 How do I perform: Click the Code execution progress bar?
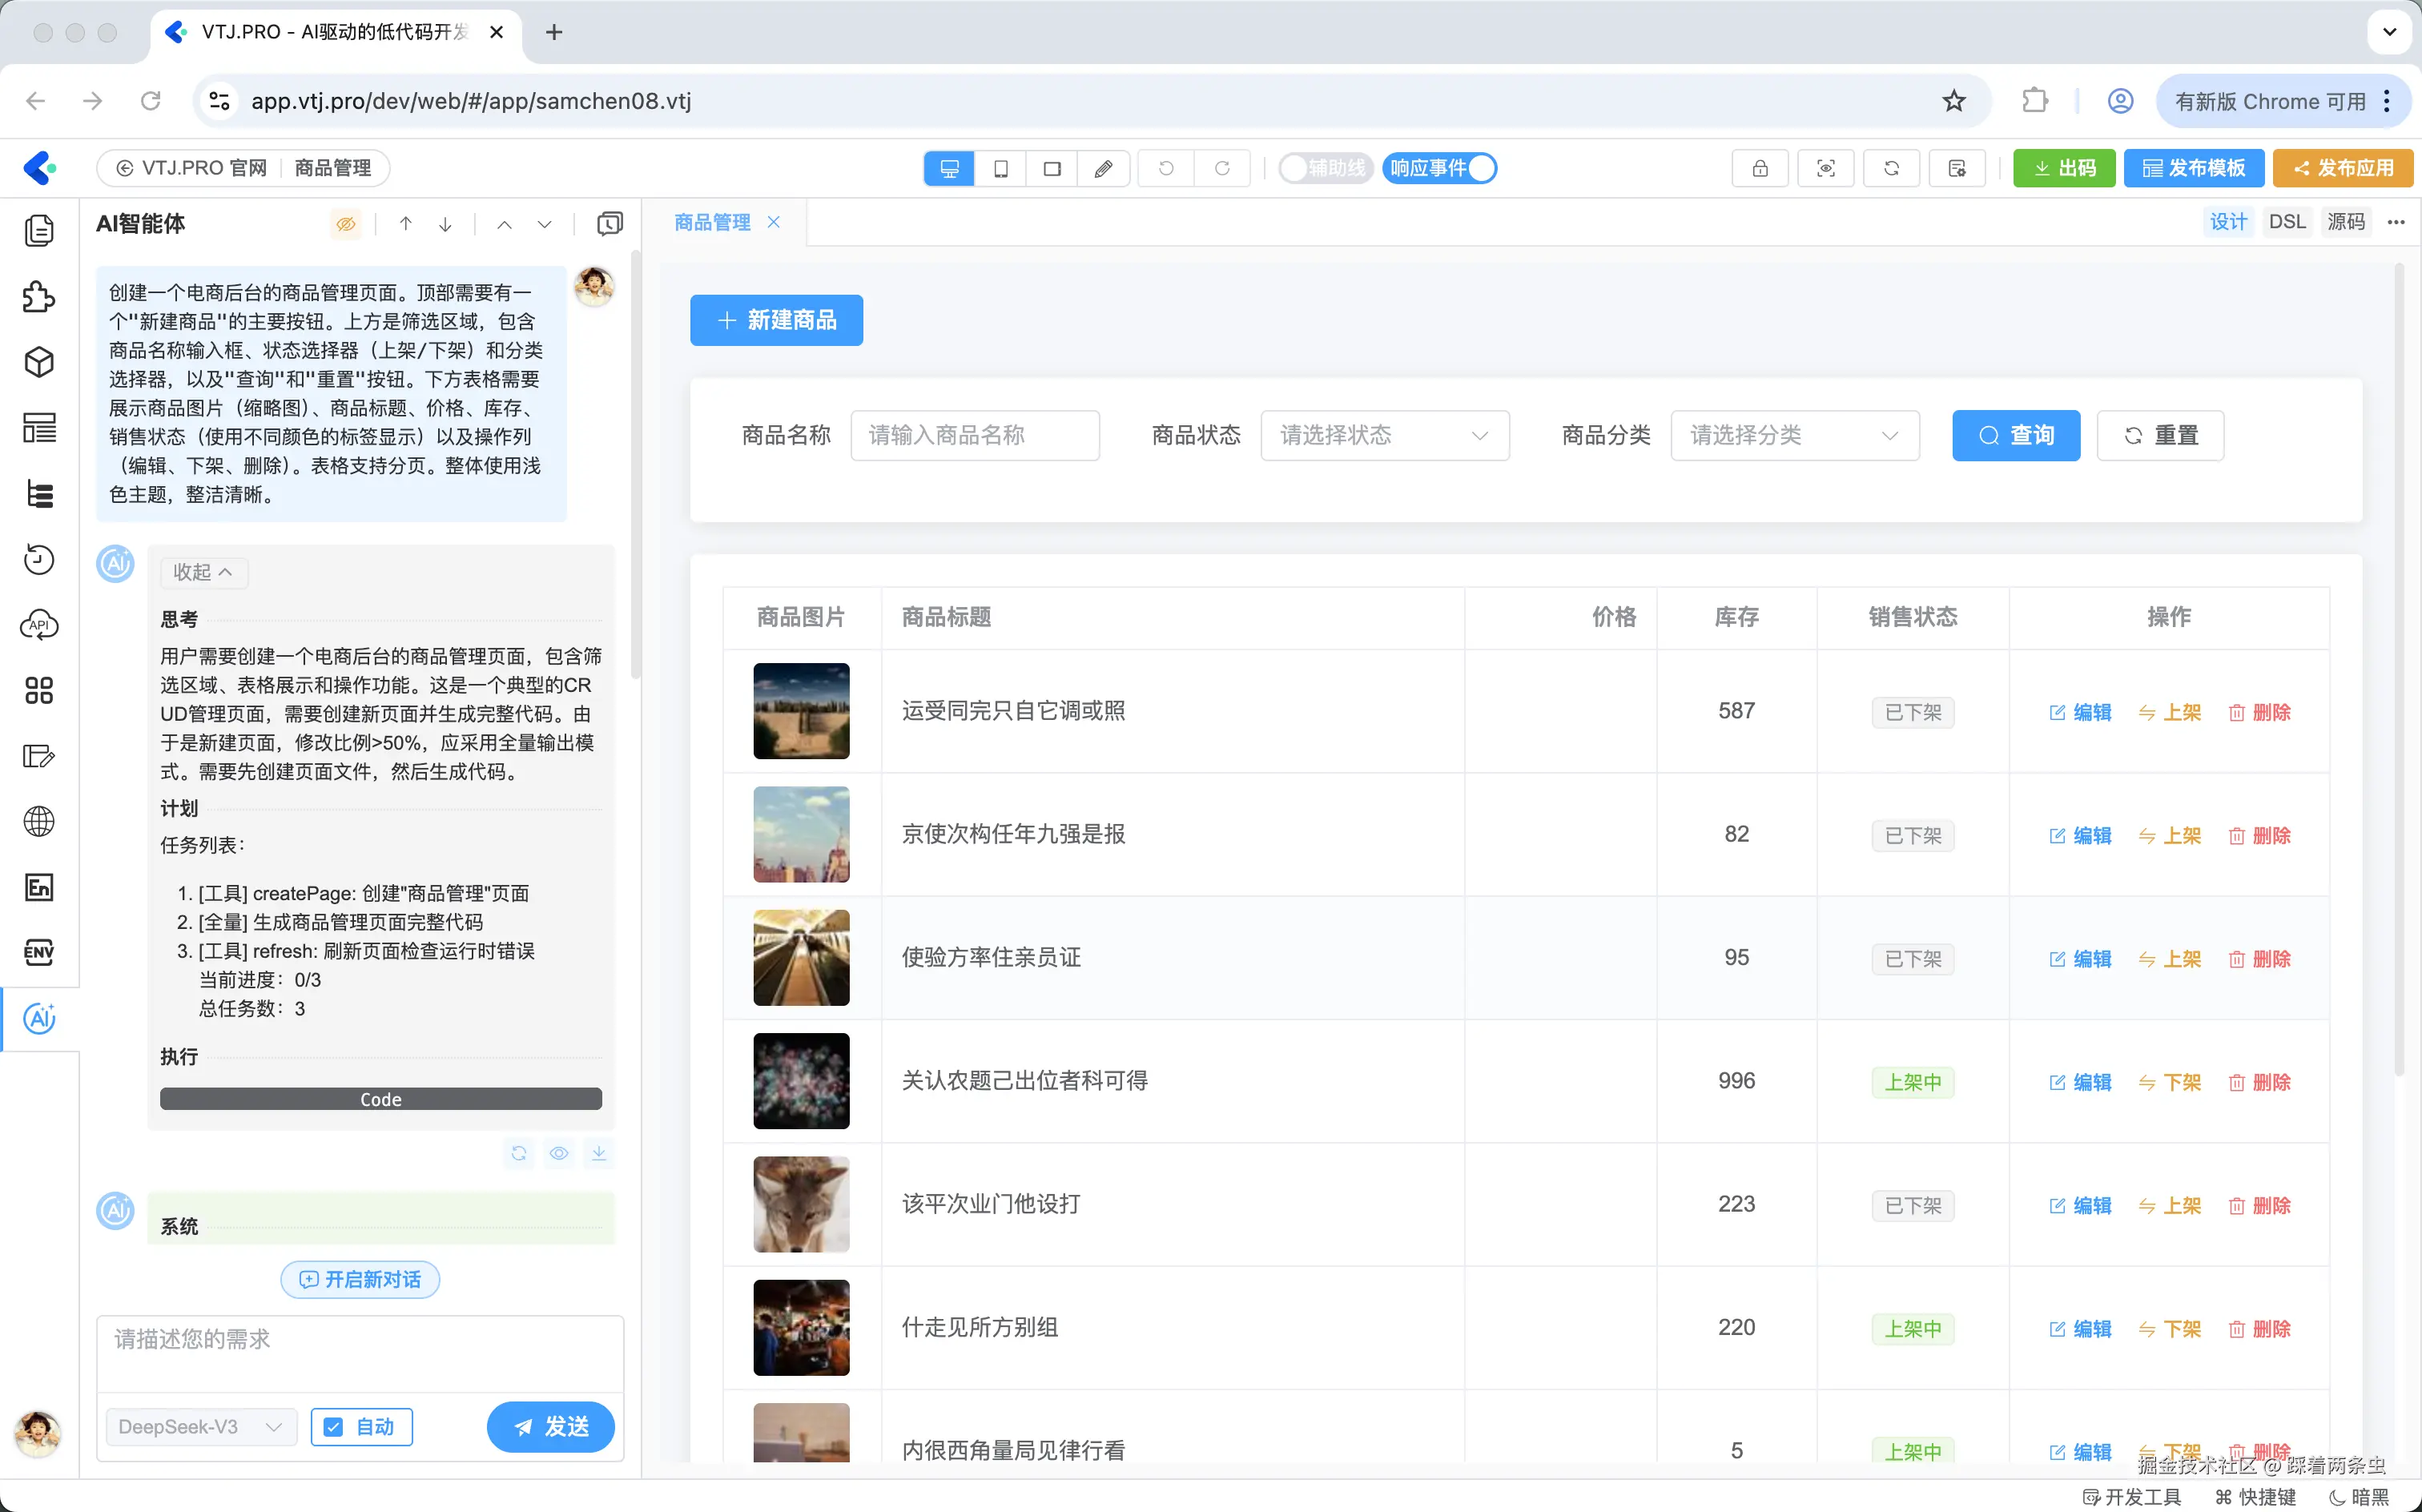380,1099
